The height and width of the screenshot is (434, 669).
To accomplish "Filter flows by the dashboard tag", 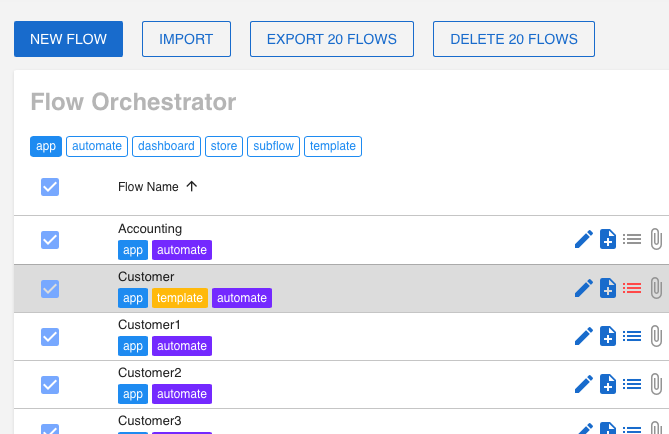I will (166, 146).
